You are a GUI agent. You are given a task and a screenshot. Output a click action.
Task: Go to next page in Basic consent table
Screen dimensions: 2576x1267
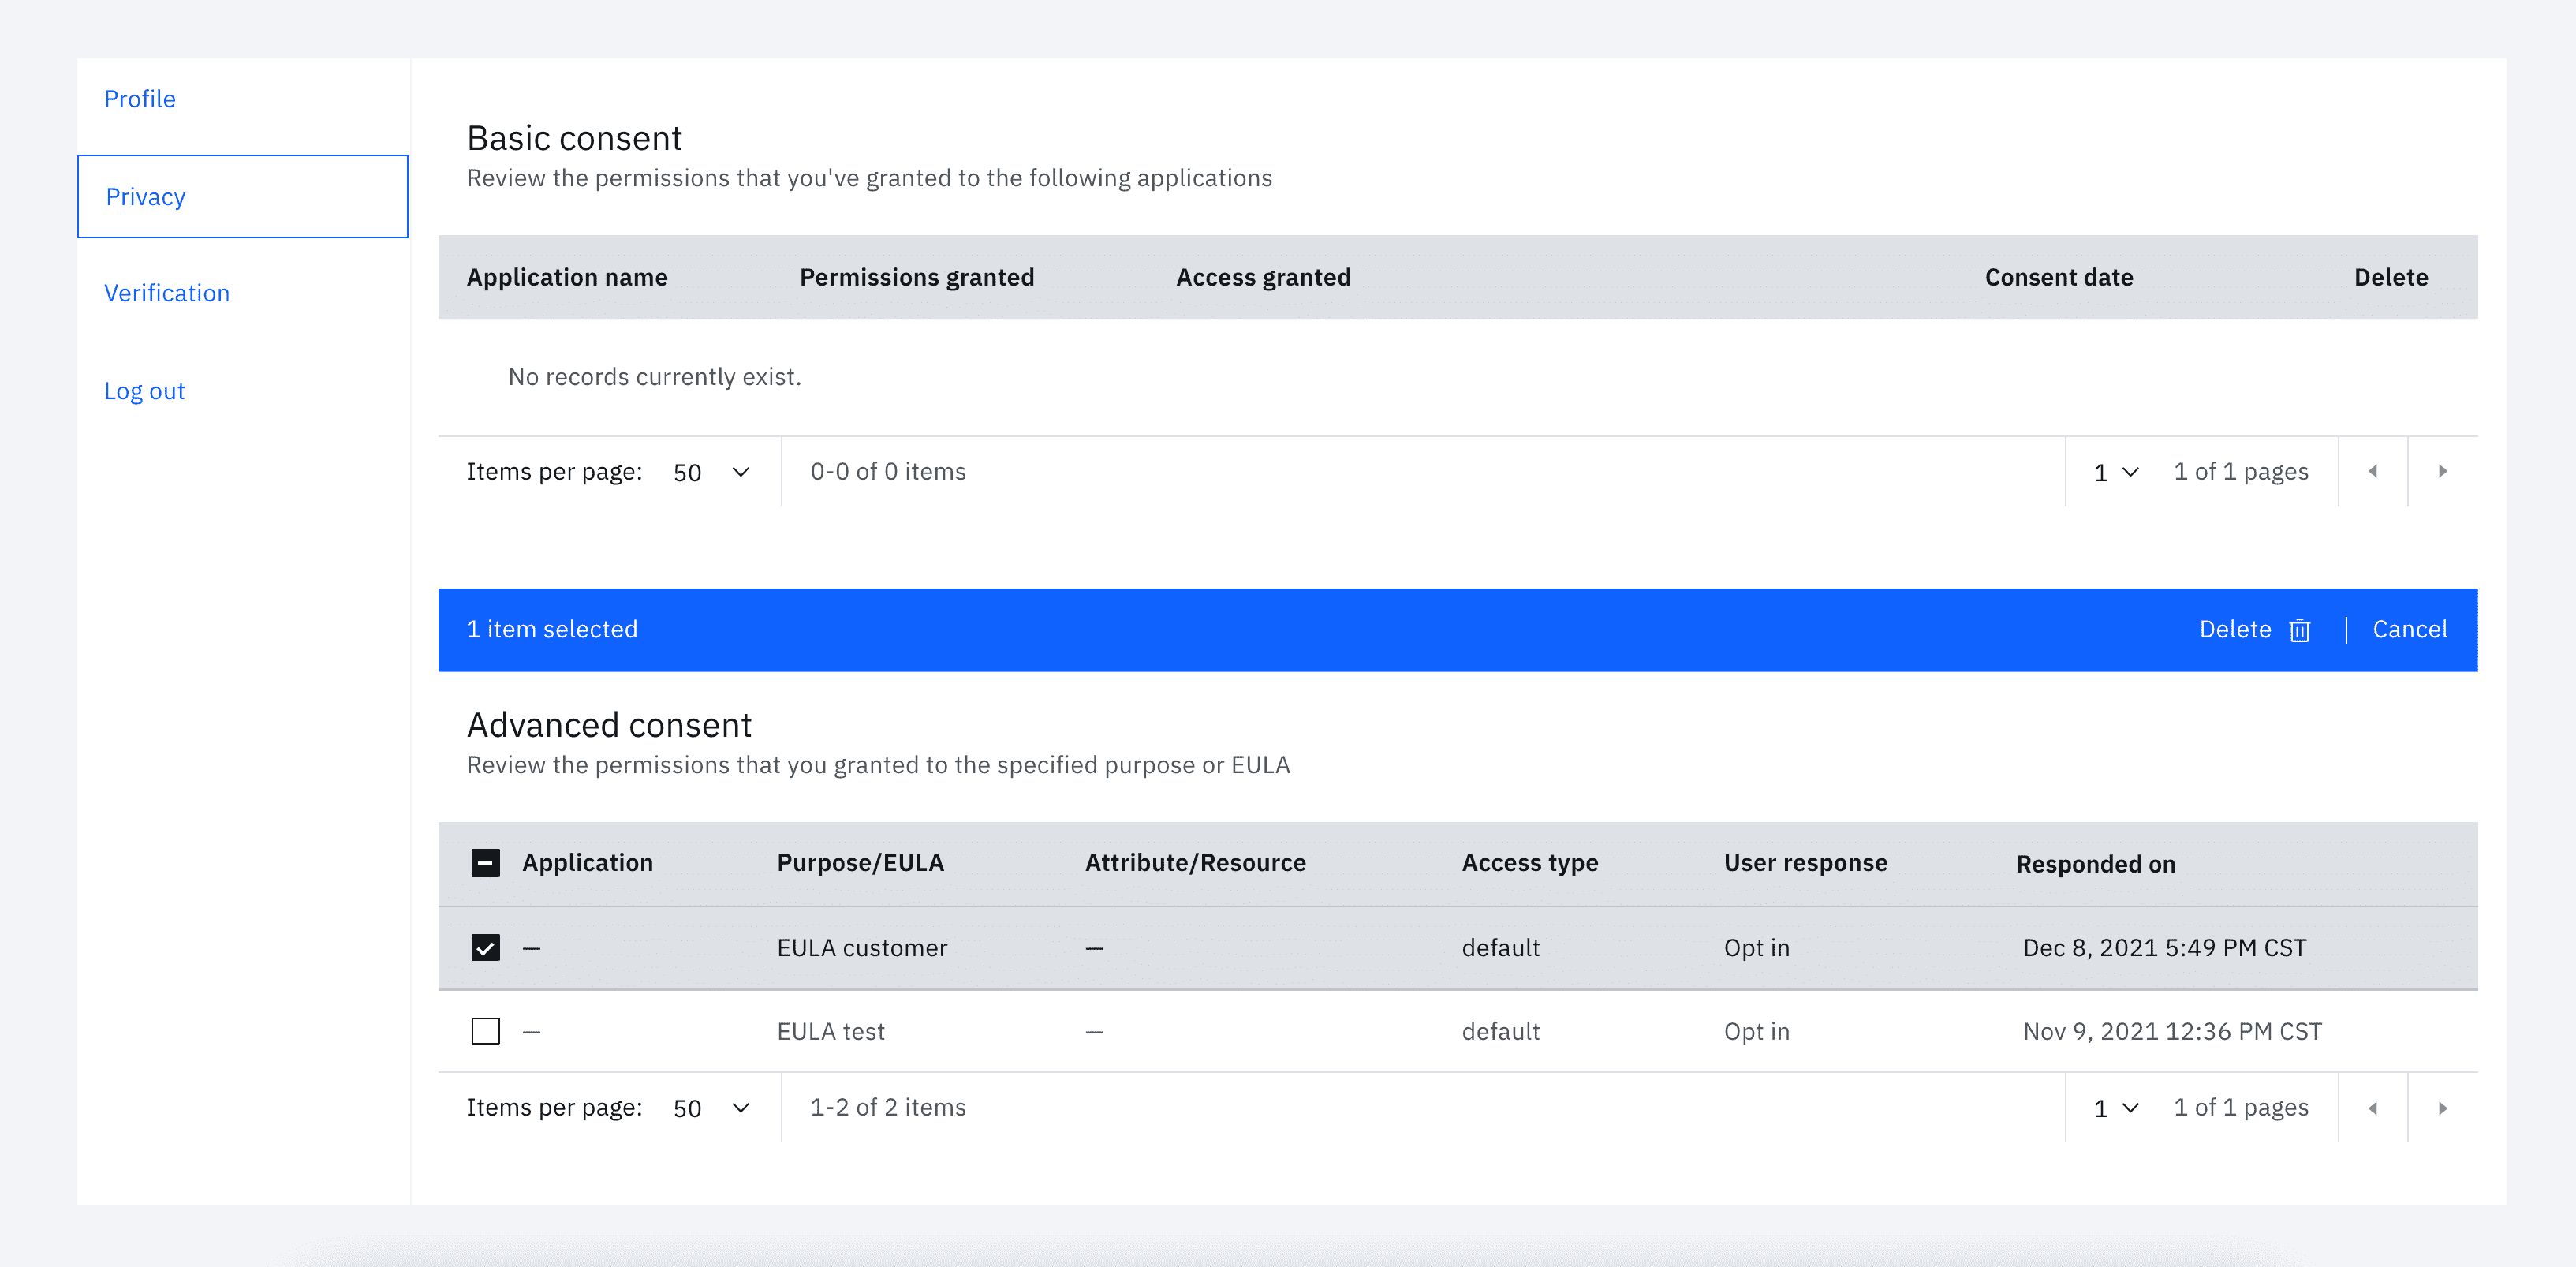coord(2443,471)
